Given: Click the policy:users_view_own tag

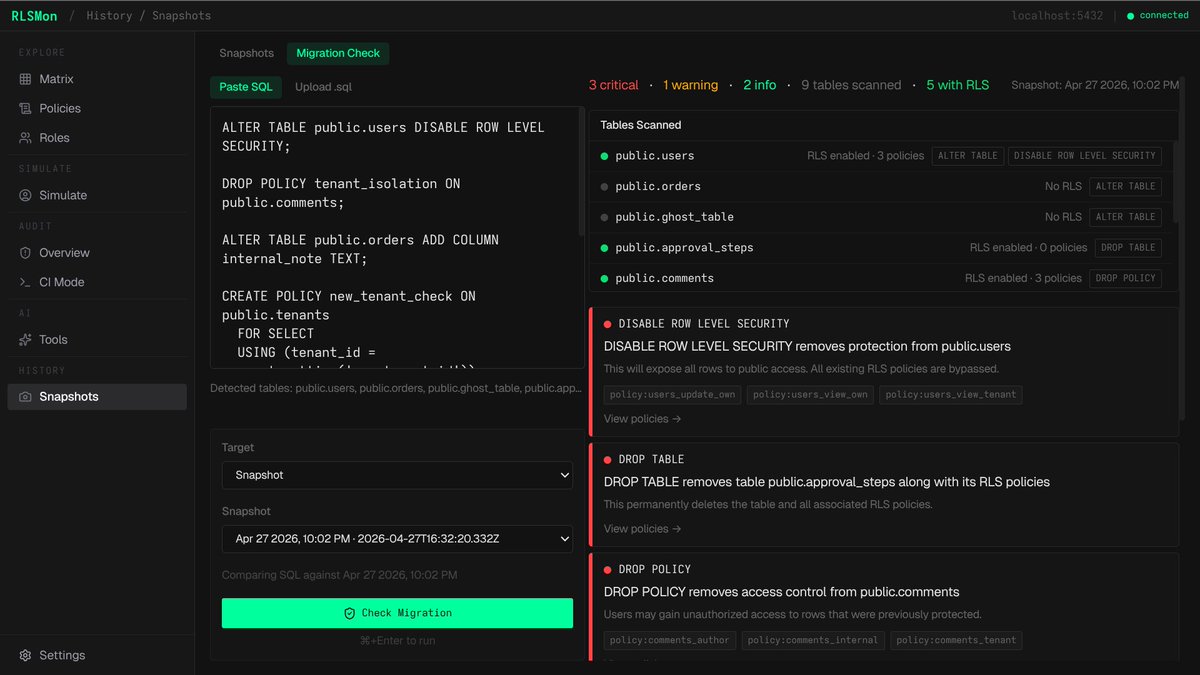Looking at the screenshot, I should [x=810, y=395].
